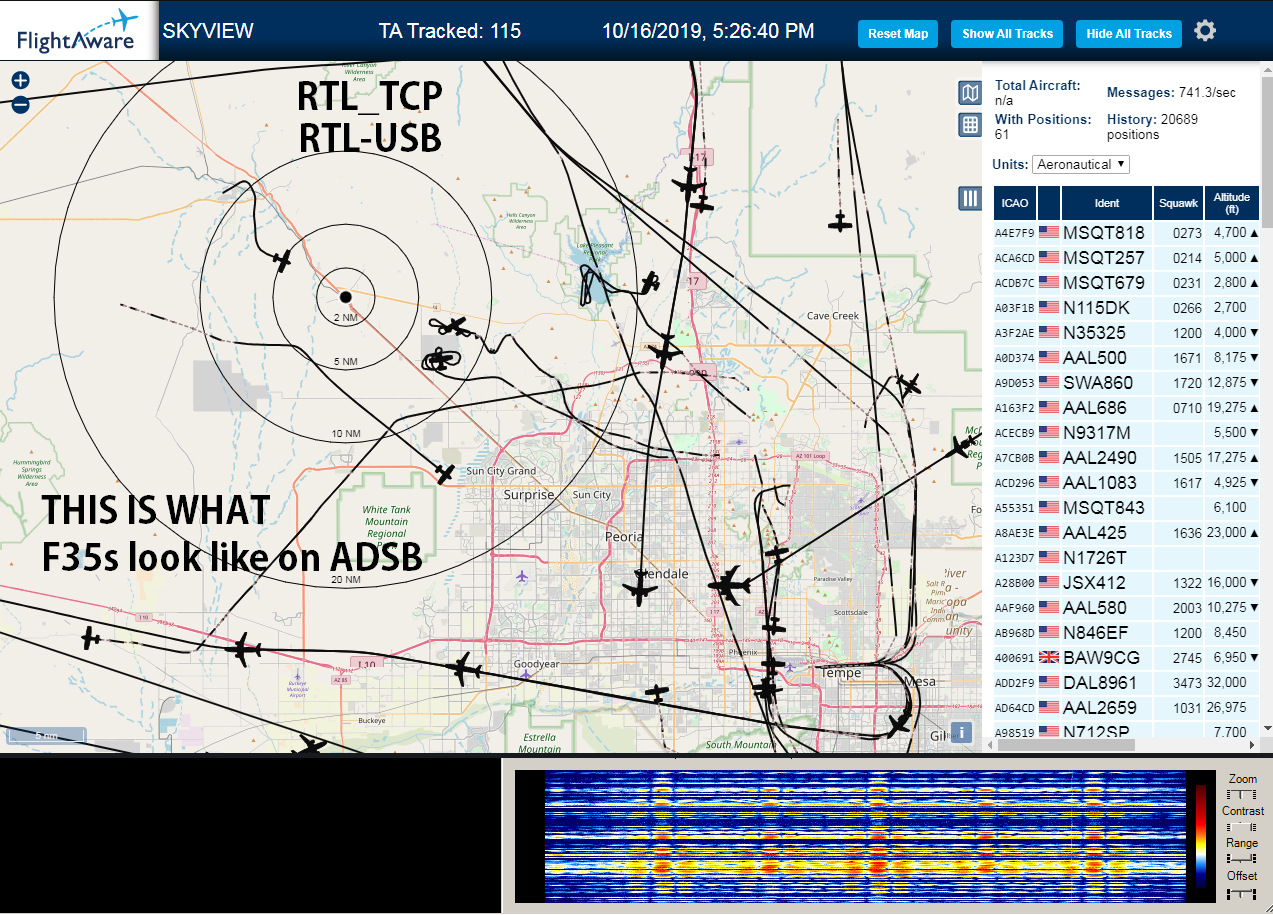
Task: Select the MSQT818 aircraft row
Action: (x=1126, y=233)
